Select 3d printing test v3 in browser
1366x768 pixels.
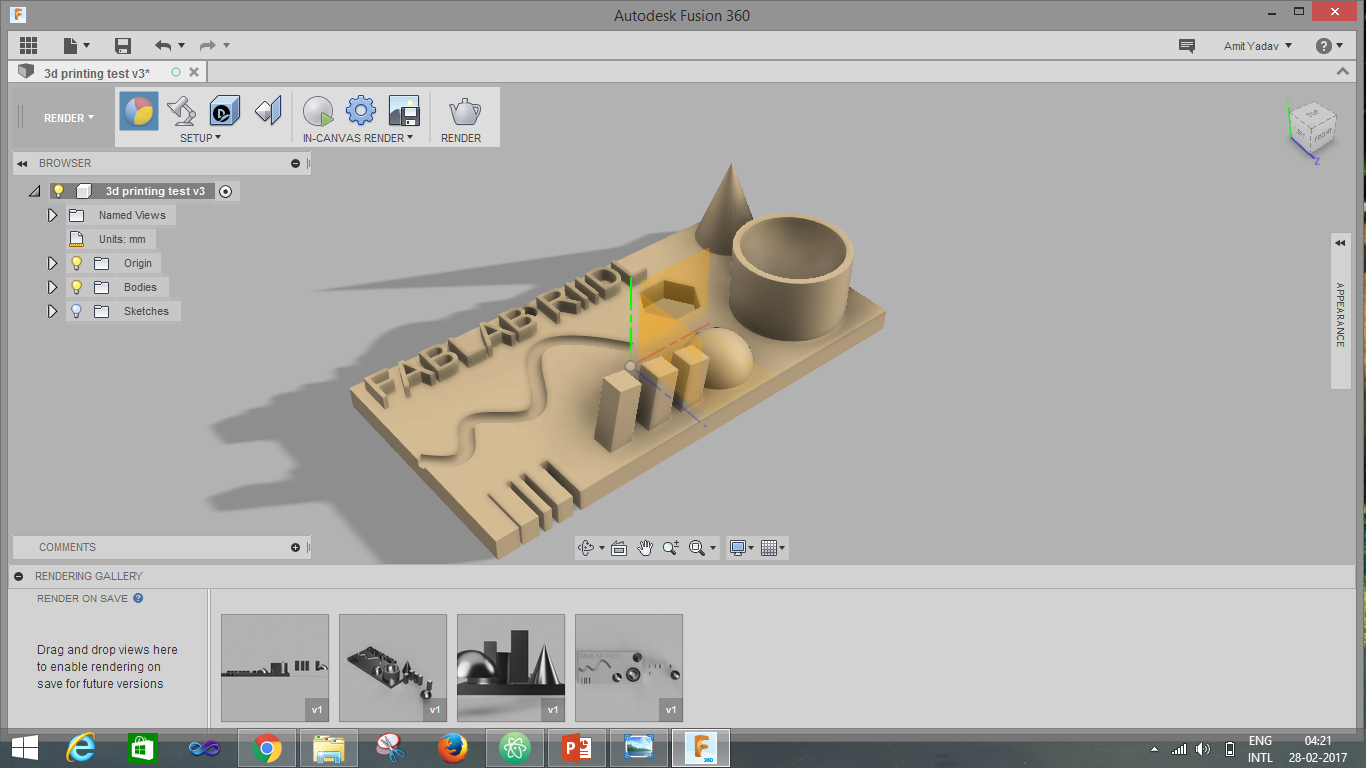(x=155, y=191)
